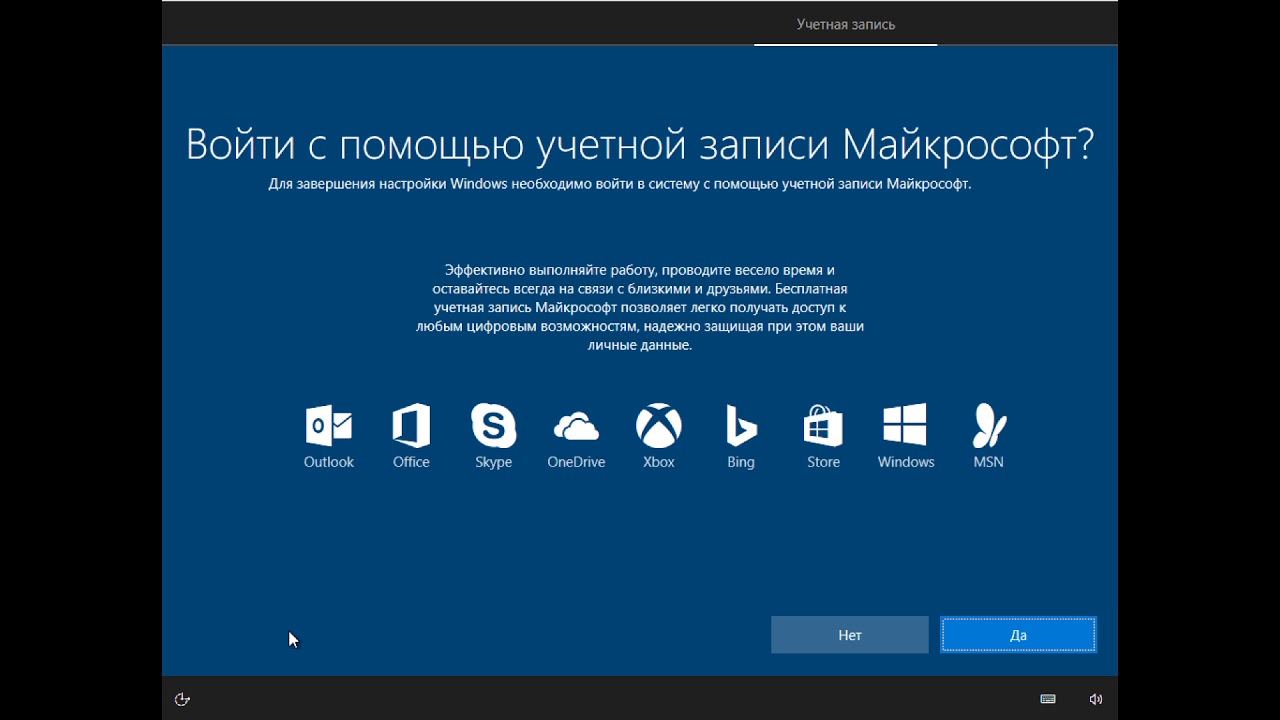This screenshot has width=1280, height=720.
Task: Click paragraph beginning Эффективно выполняйте работу
Action: (x=640, y=307)
